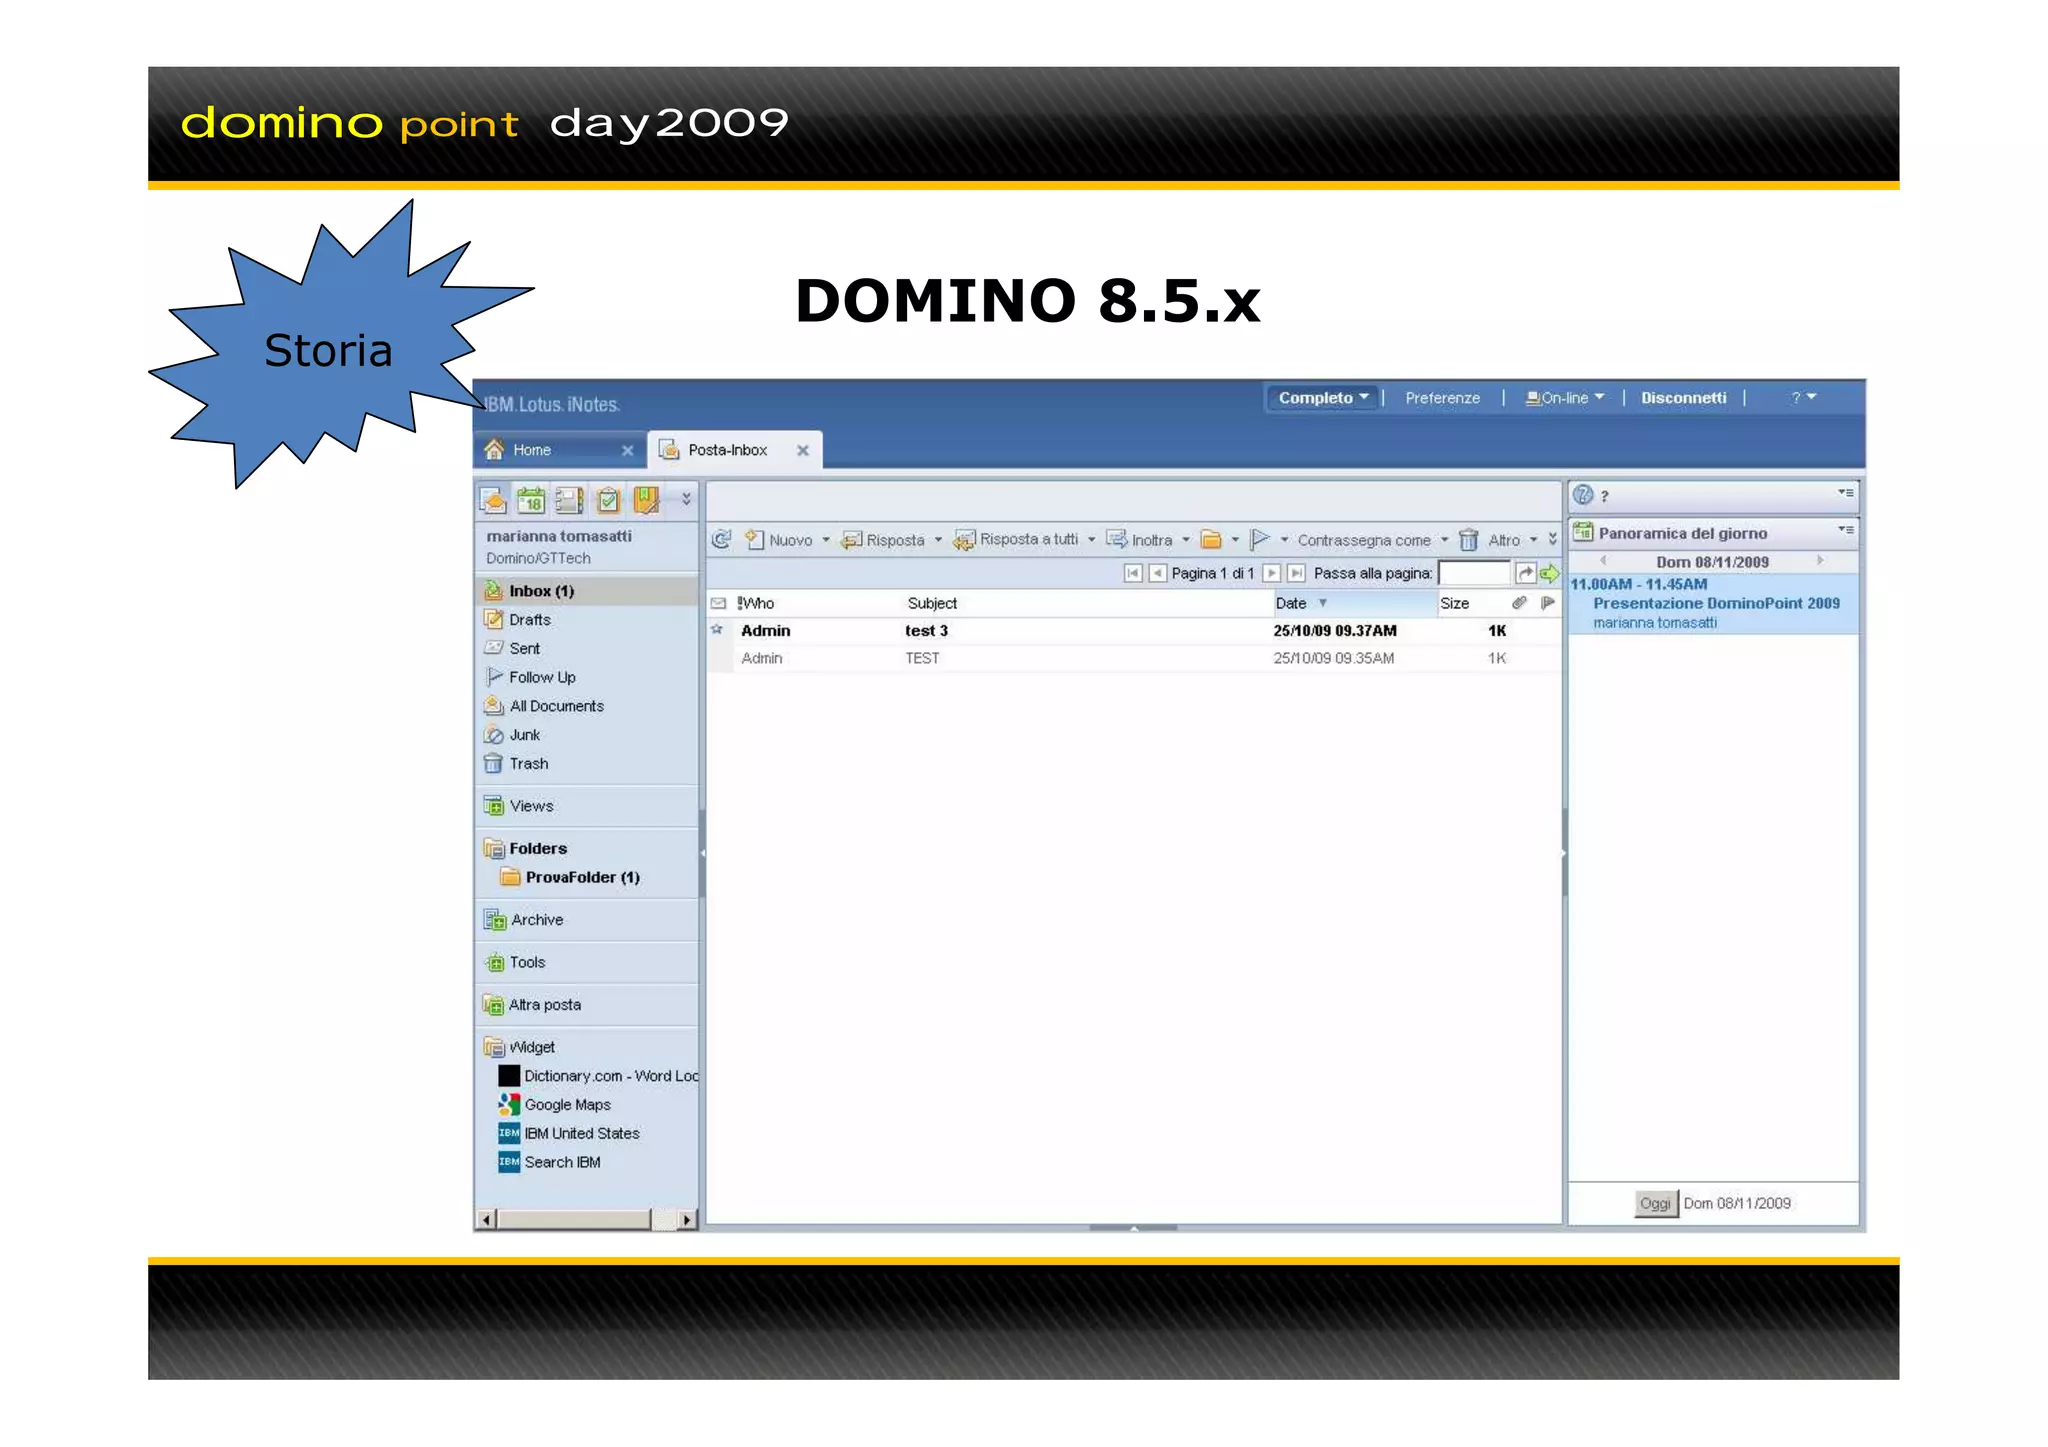Open the Contacts address book icon

tap(569, 499)
